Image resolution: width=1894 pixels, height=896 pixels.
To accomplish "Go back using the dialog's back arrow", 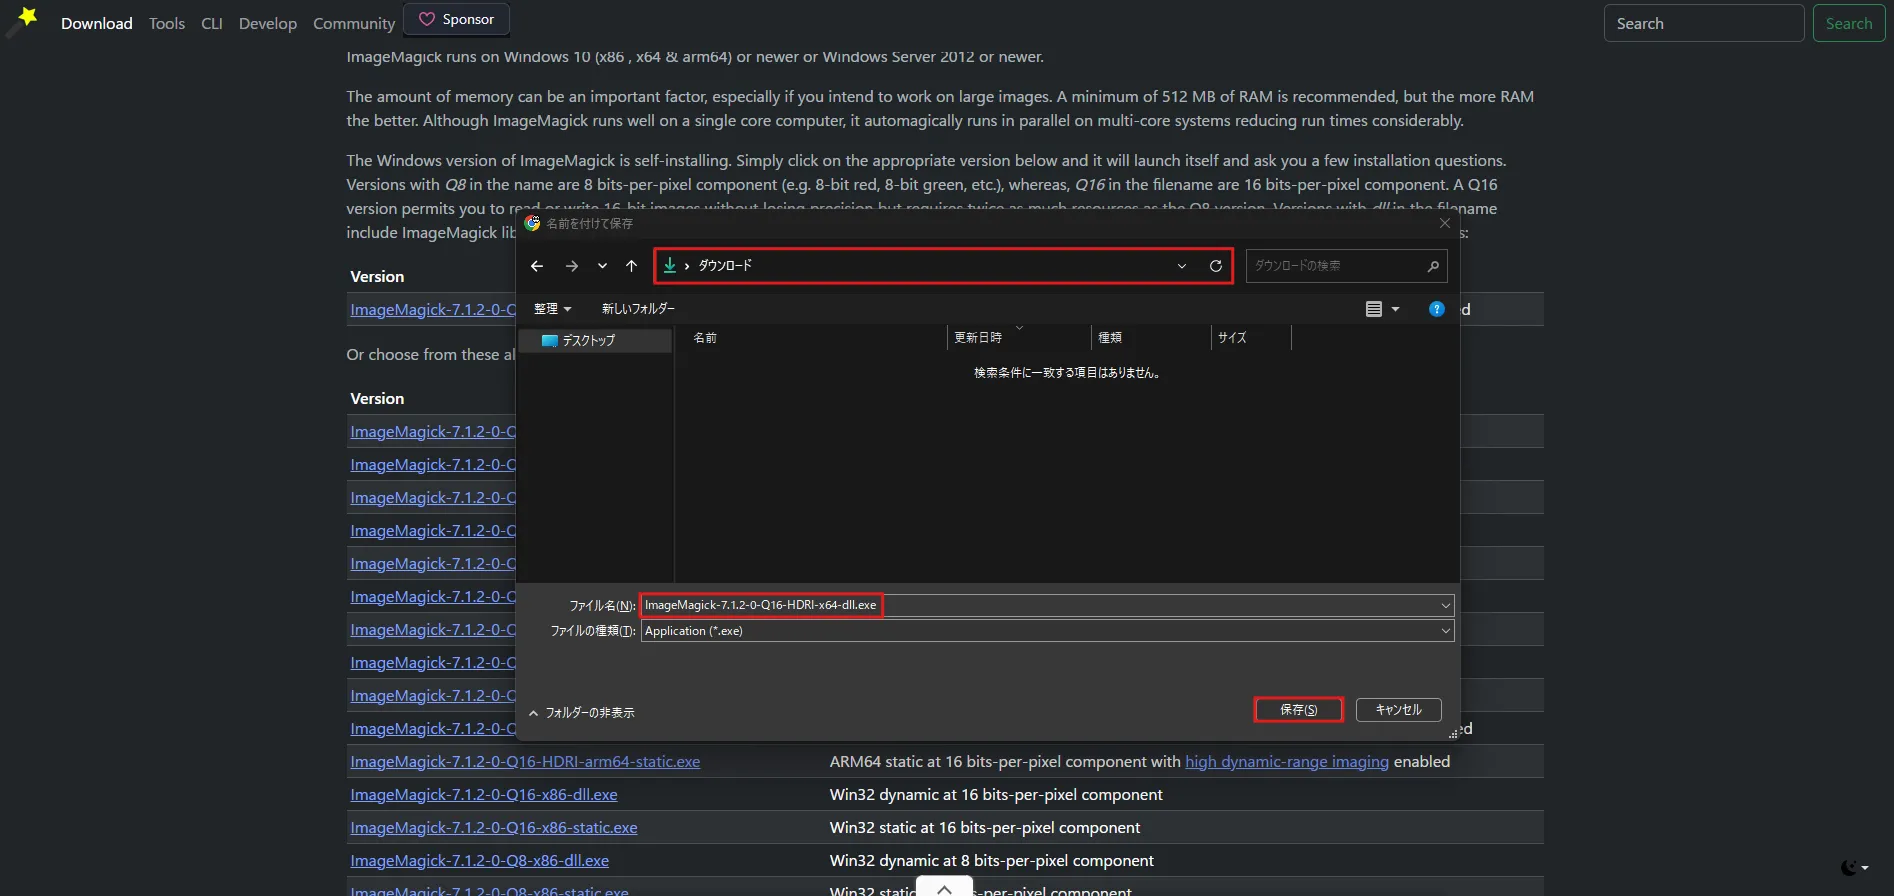I will pyautogui.click(x=537, y=266).
